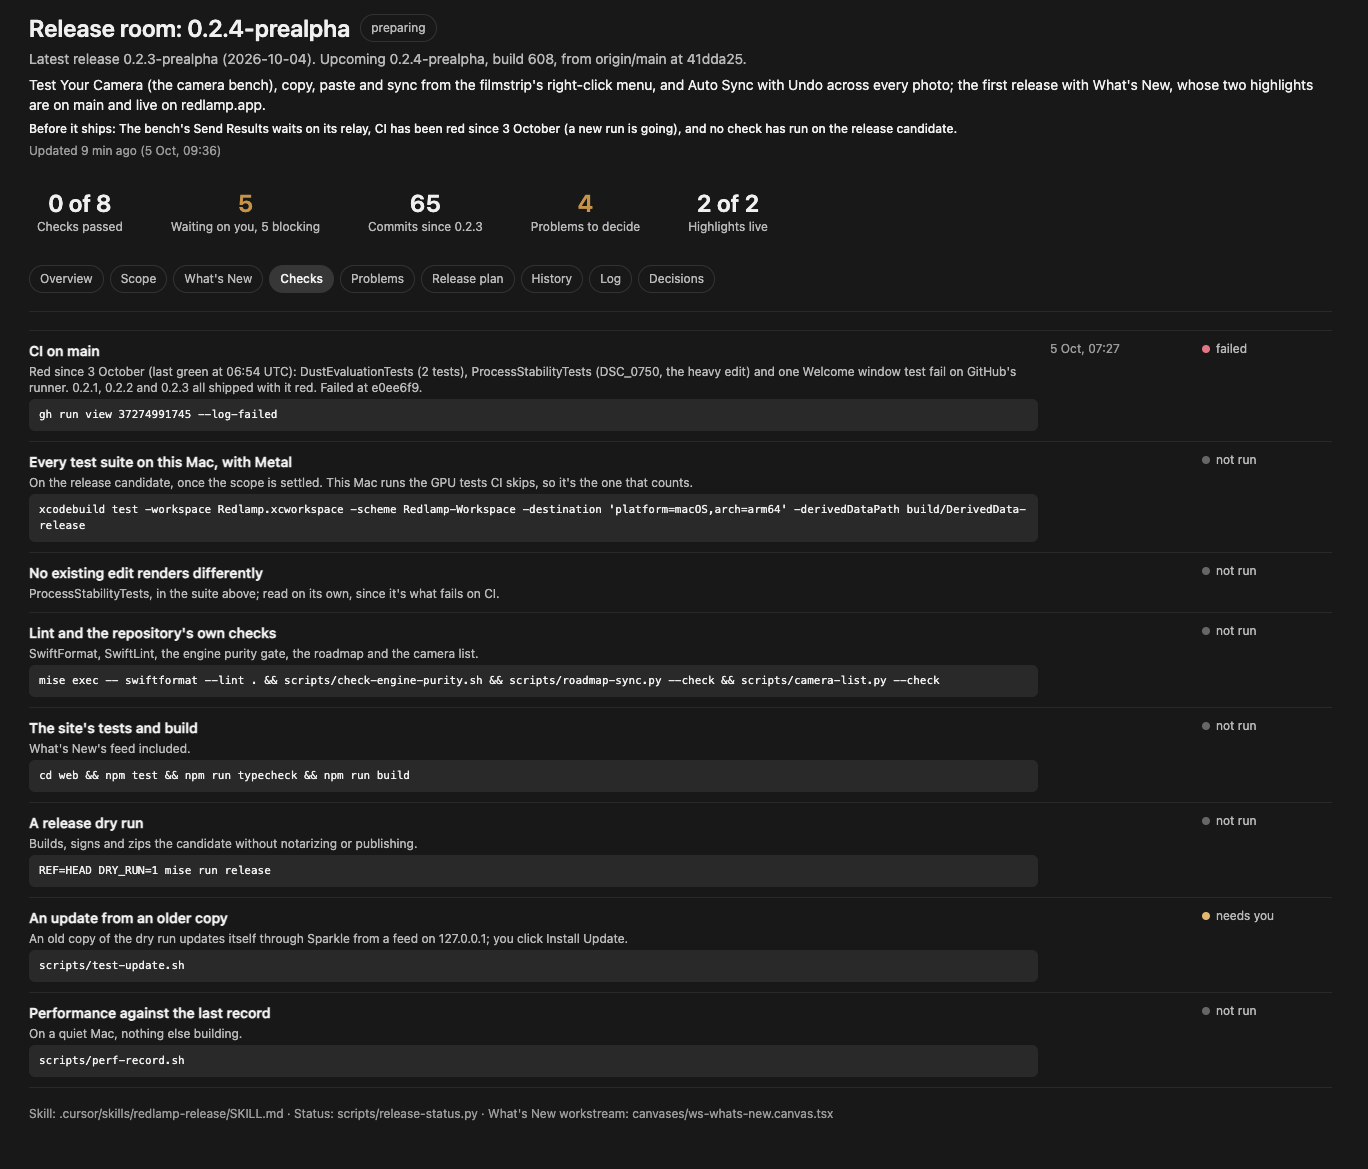Click the '65' commits since 0.2.3 stat
This screenshot has width=1368, height=1169.
pyautogui.click(x=425, y=213)
